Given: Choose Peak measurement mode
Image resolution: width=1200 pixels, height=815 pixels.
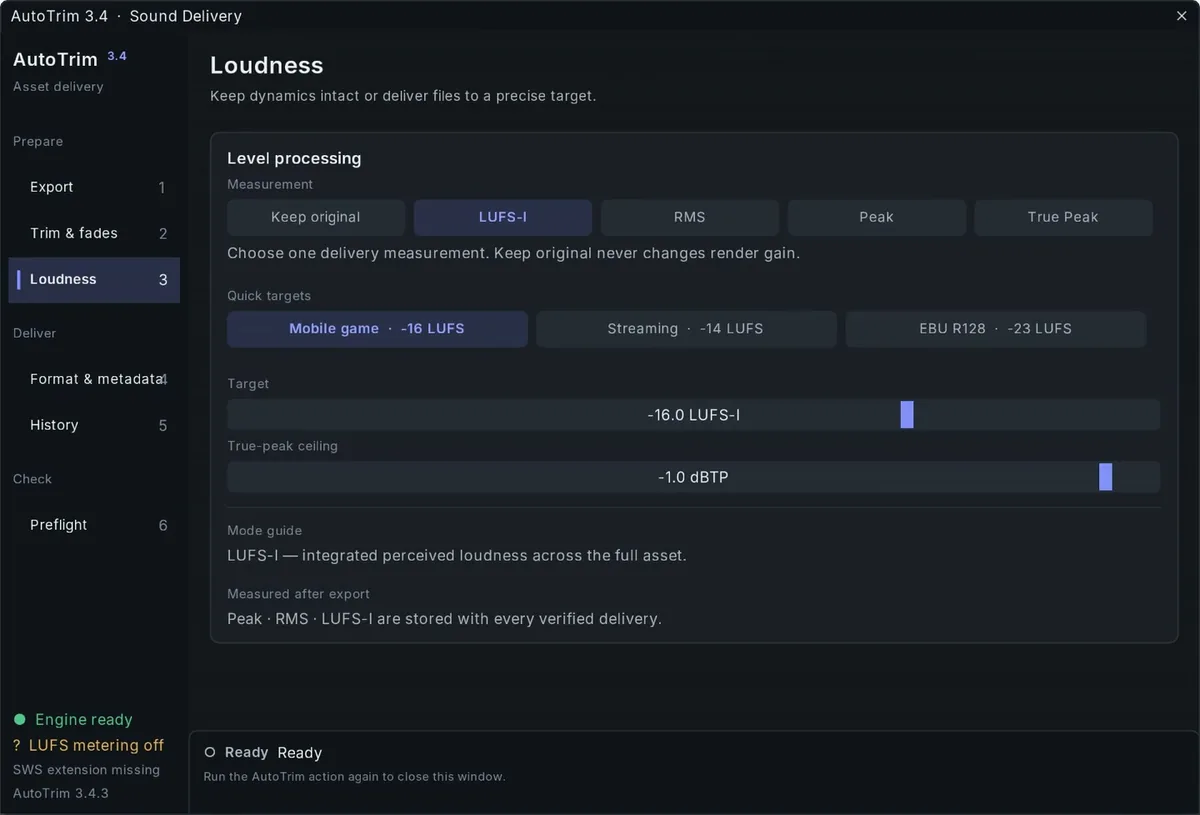Looking at the screenshot, I should pyautogui.click(x=877, y=217).
